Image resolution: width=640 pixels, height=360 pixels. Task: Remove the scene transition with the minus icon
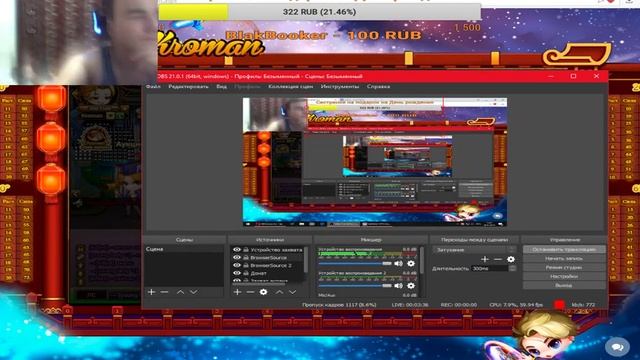click(x=498, y=259)
